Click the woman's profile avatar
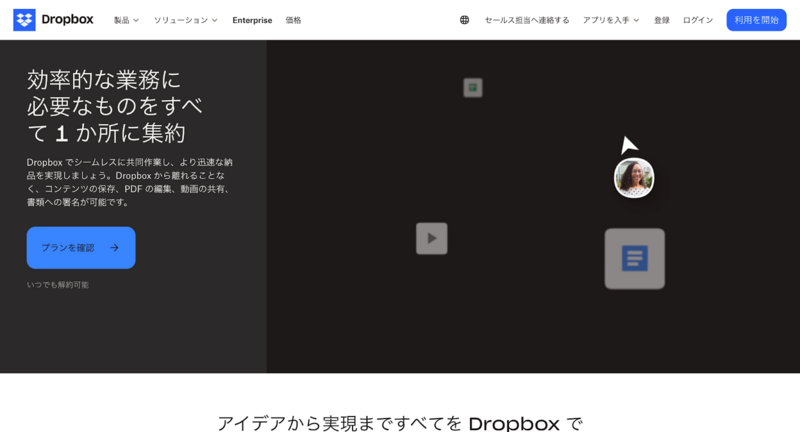The height and width of the screenshot is (432, 800). [x=634, y=178]
